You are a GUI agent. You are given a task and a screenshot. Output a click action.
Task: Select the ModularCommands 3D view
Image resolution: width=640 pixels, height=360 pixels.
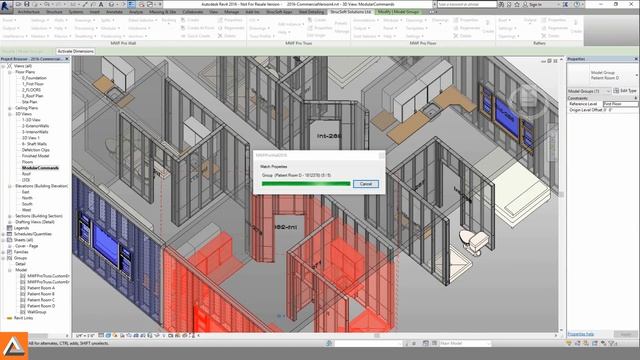40,168
